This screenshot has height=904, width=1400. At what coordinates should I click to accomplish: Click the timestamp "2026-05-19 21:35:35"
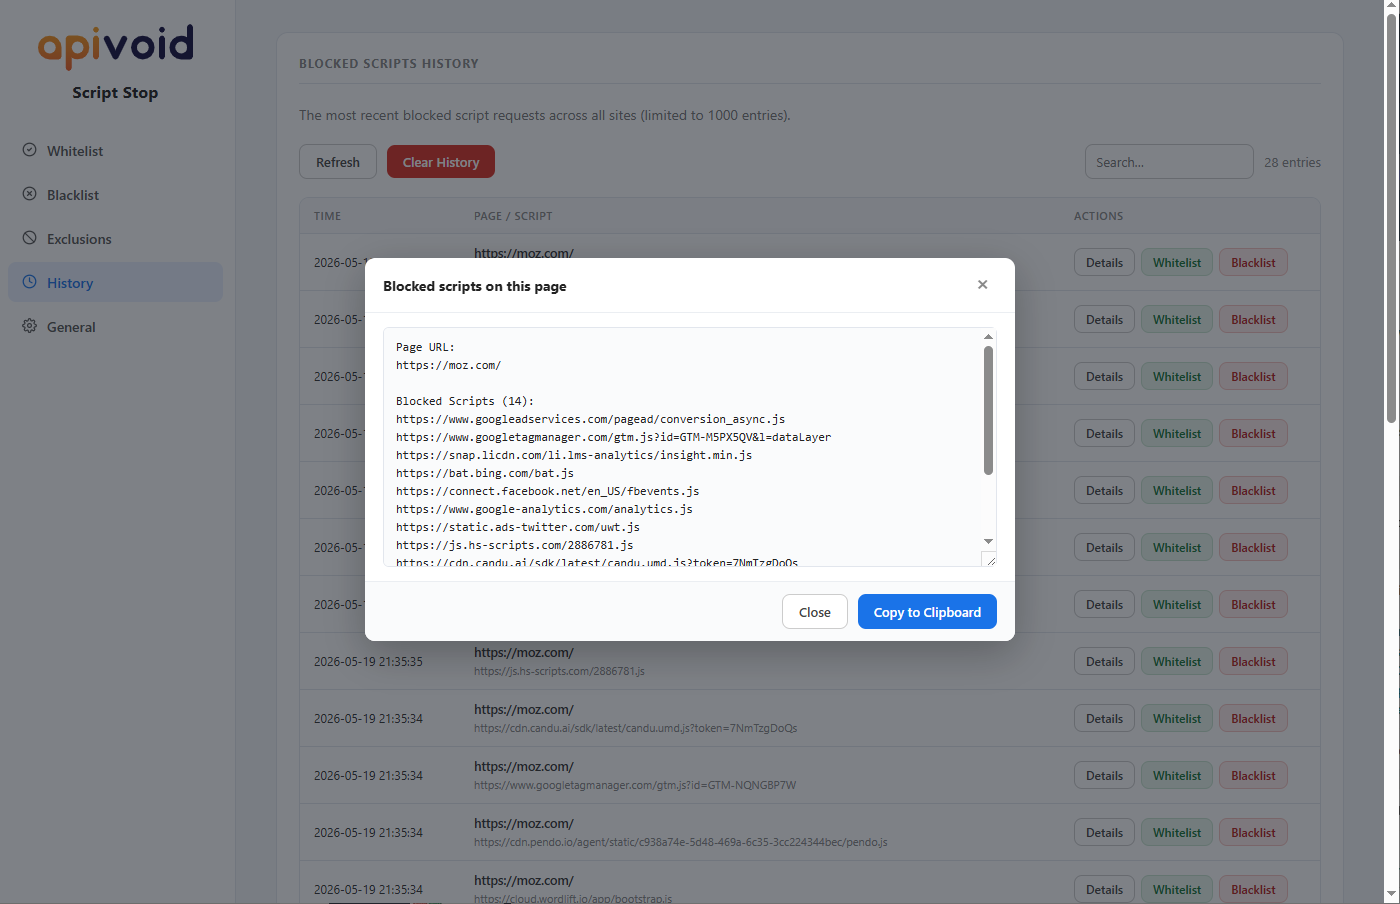pos(368,662)
